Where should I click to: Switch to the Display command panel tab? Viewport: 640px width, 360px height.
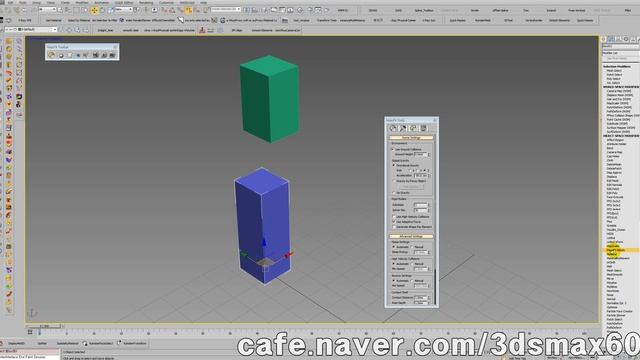633,39
